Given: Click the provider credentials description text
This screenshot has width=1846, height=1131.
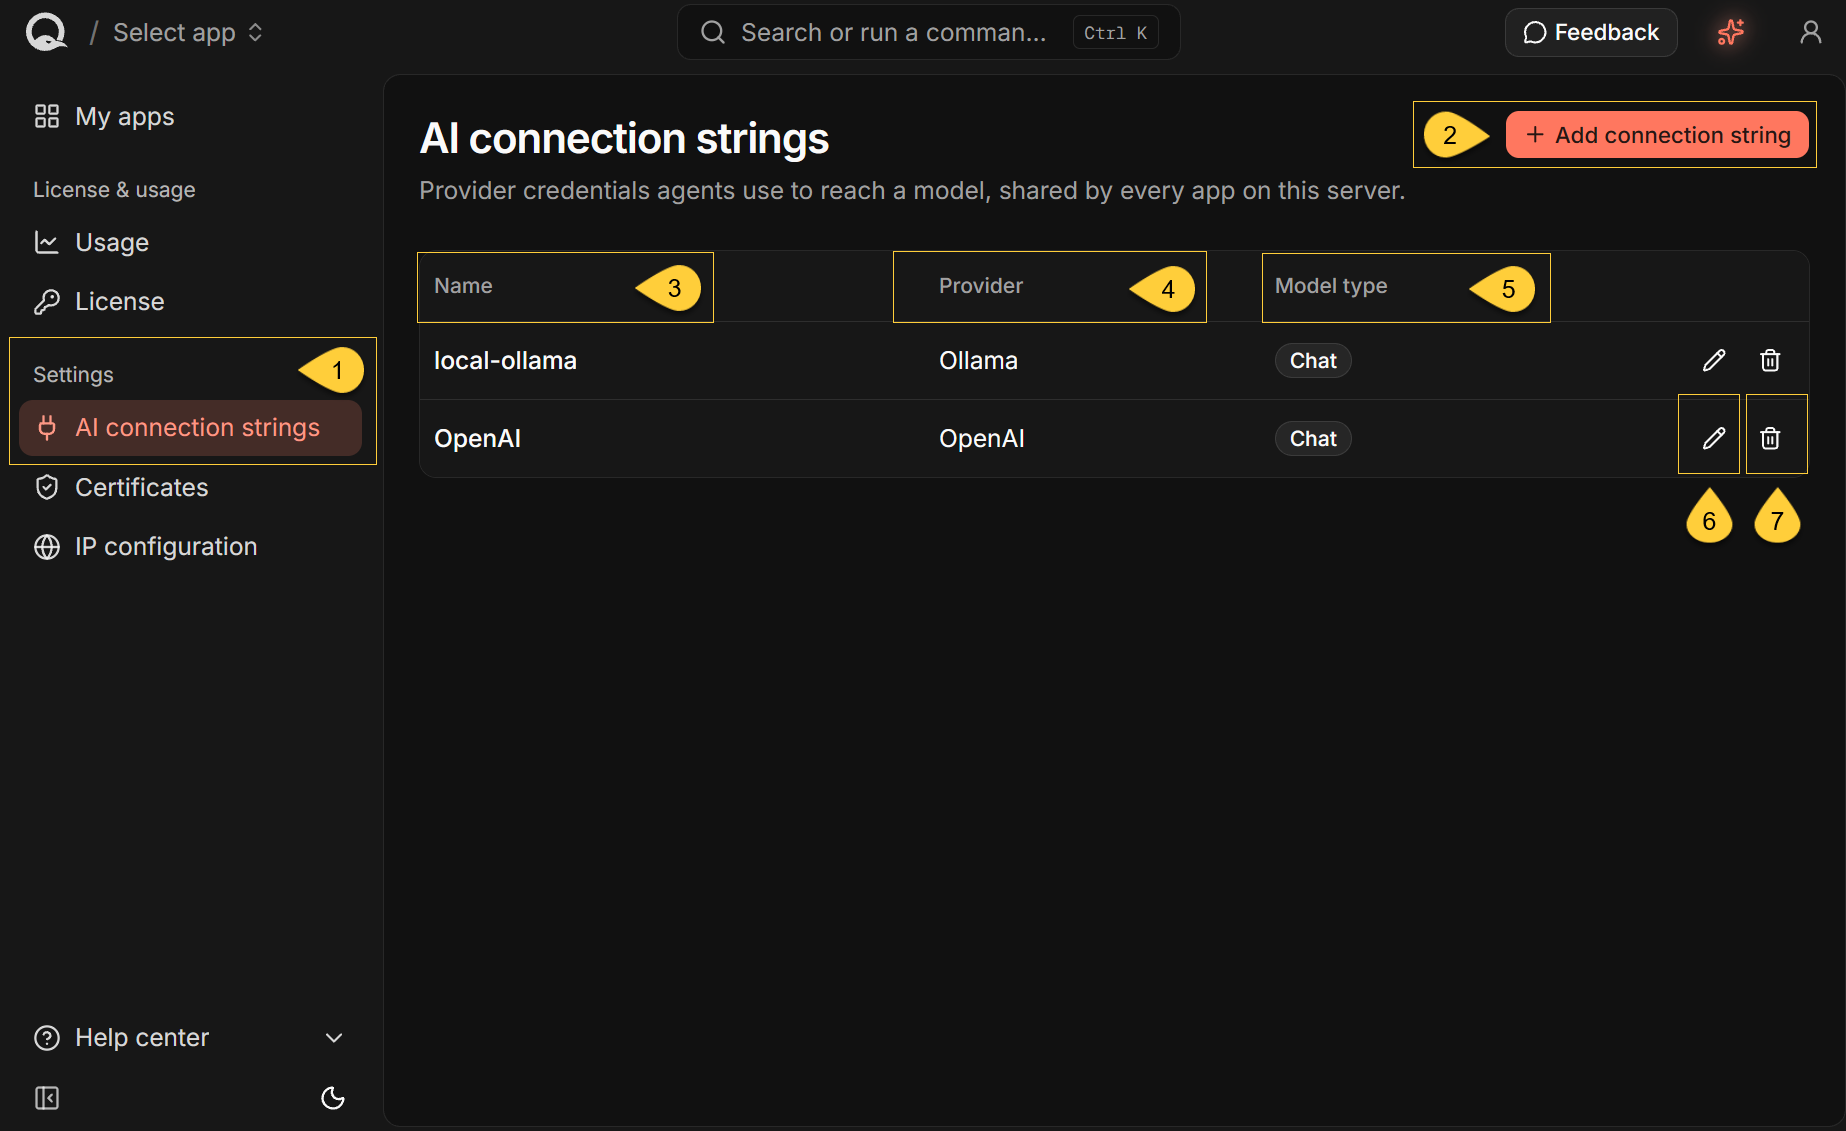Looking at the screenshot, I should [912, 191].
